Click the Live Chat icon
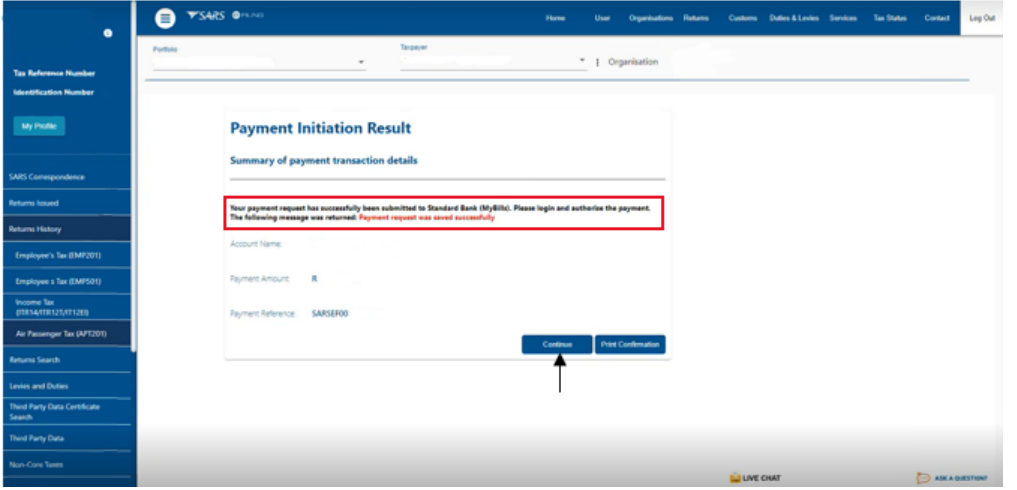Screen dimensions: 1017x490 (735, 478)
